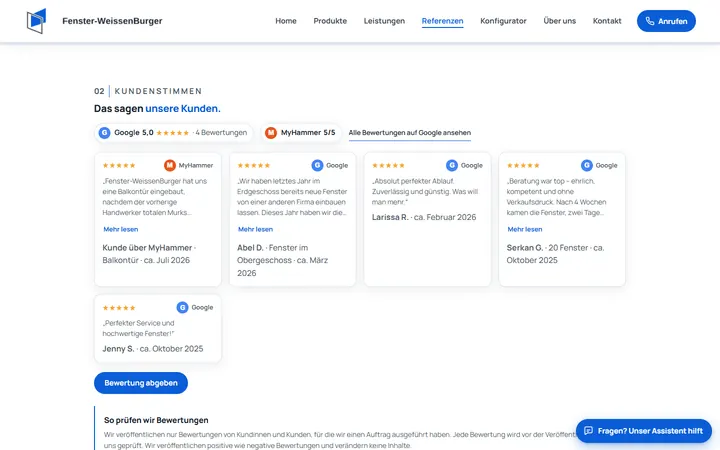The image size is (720, 450).
Task: Click the stars on the MyHammer Balkontür review
Action: pos(119,165)
